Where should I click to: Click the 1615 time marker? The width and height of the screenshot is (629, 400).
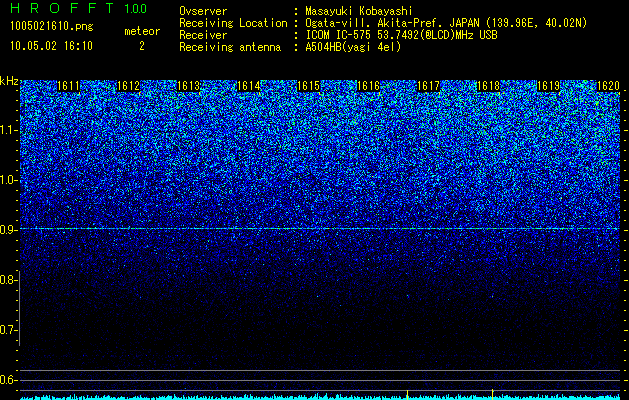pyautogui.click(x=308, y=86)
